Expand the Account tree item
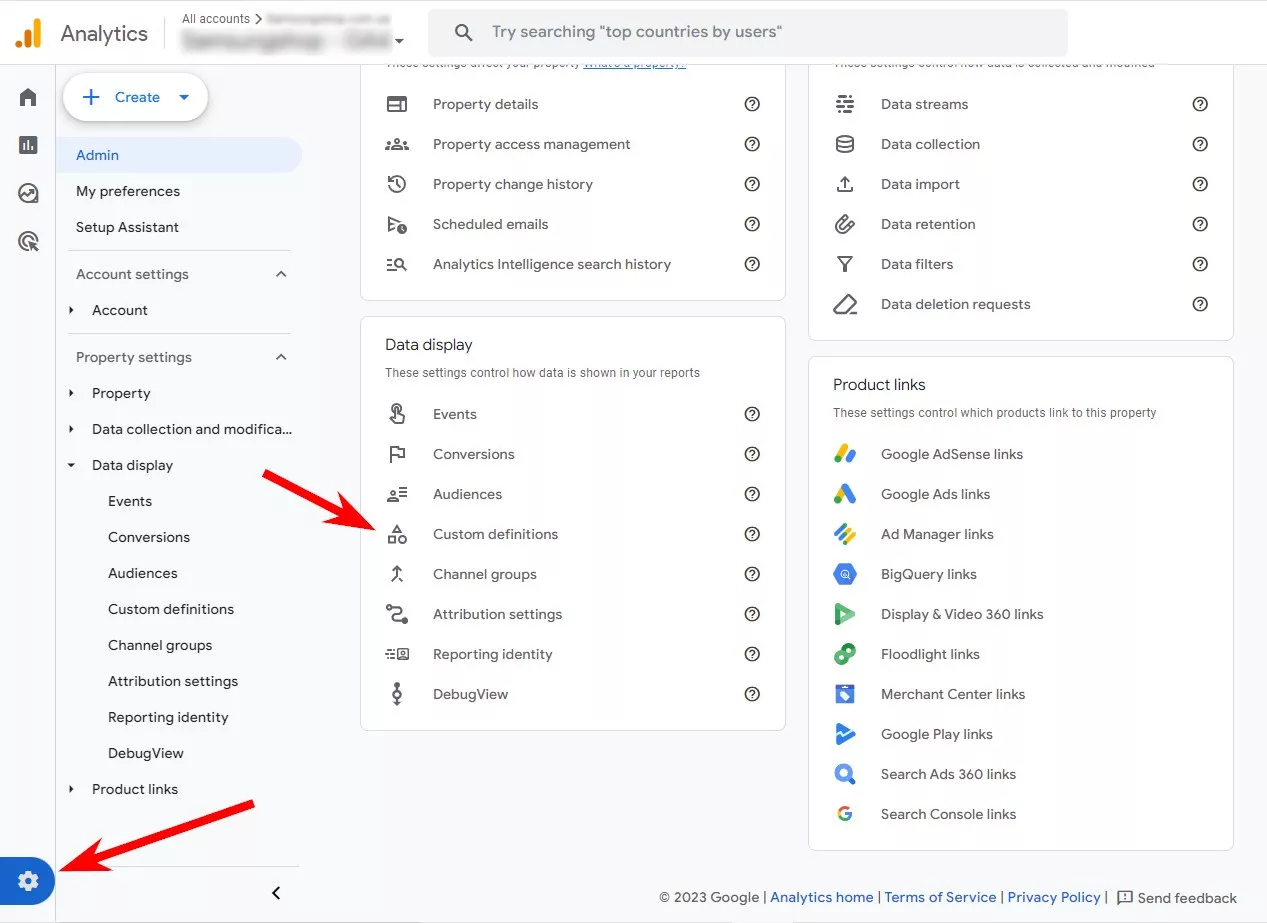The width and height of the screenshot is (1267, 923). tap(71, 310)
